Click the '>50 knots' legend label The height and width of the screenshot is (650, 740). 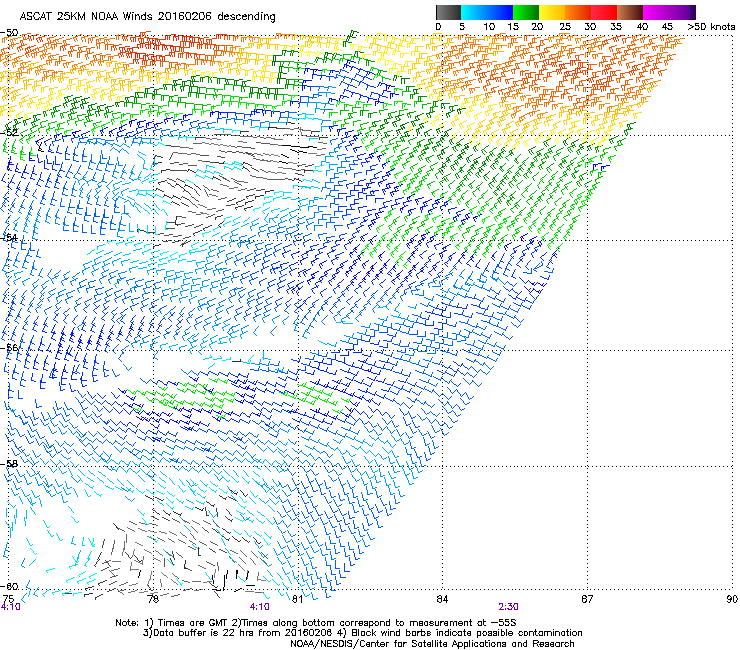pos(711,27)
